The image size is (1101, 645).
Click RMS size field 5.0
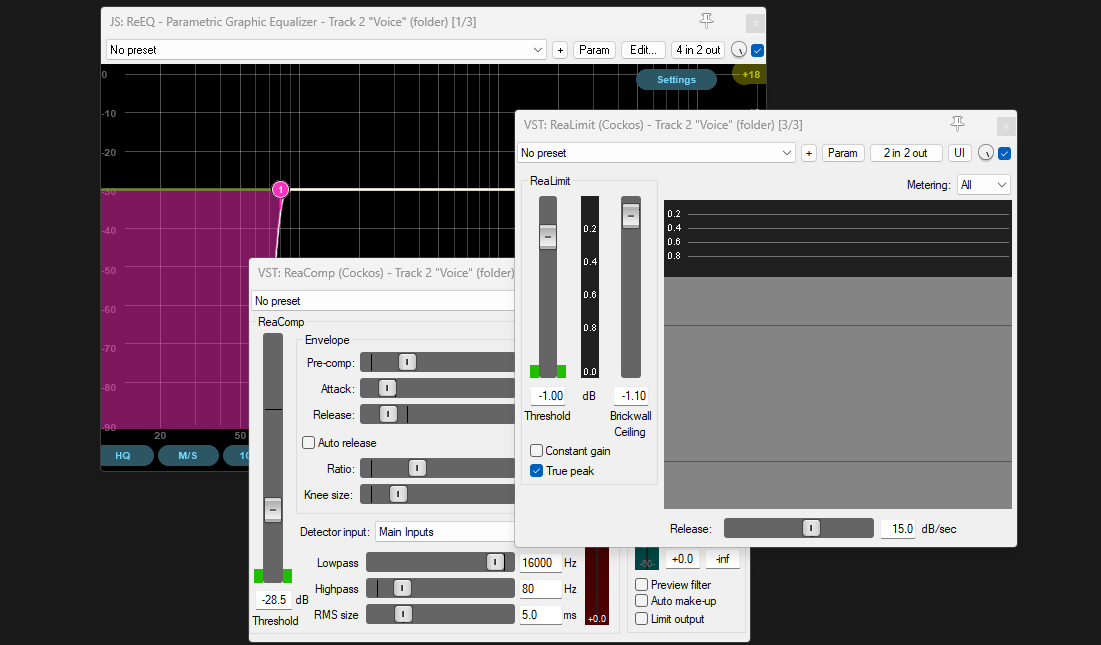541,615
